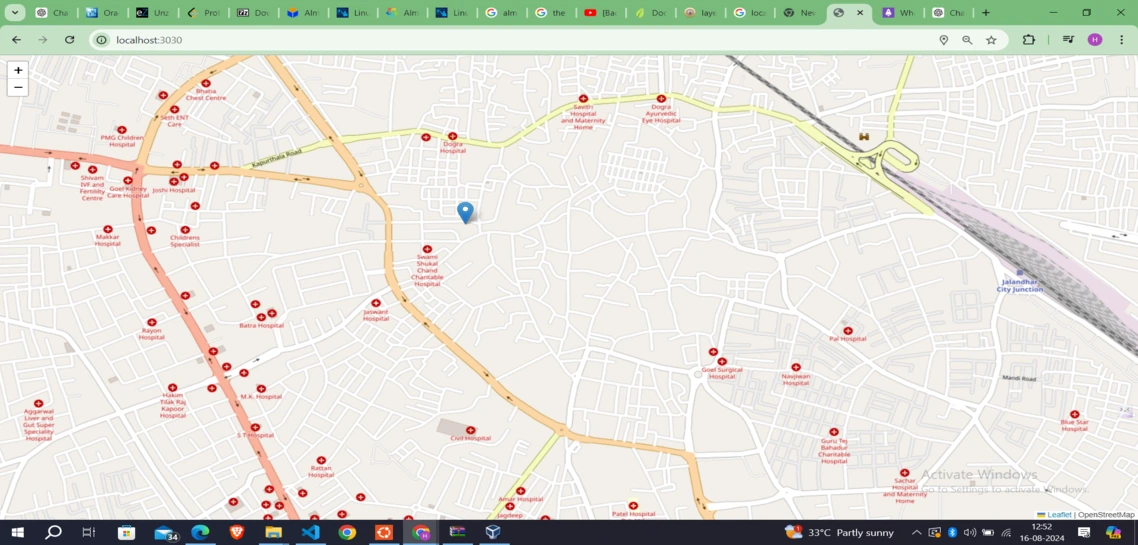Click the Makkar Hospital marker
The height and width of the screenshot is (545, 1138).
pyautogui.click(x=107, y=229)
